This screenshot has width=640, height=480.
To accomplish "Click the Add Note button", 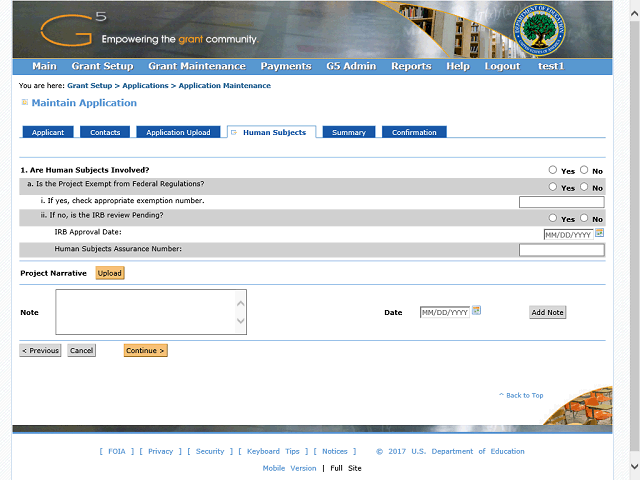I will 547,312.
